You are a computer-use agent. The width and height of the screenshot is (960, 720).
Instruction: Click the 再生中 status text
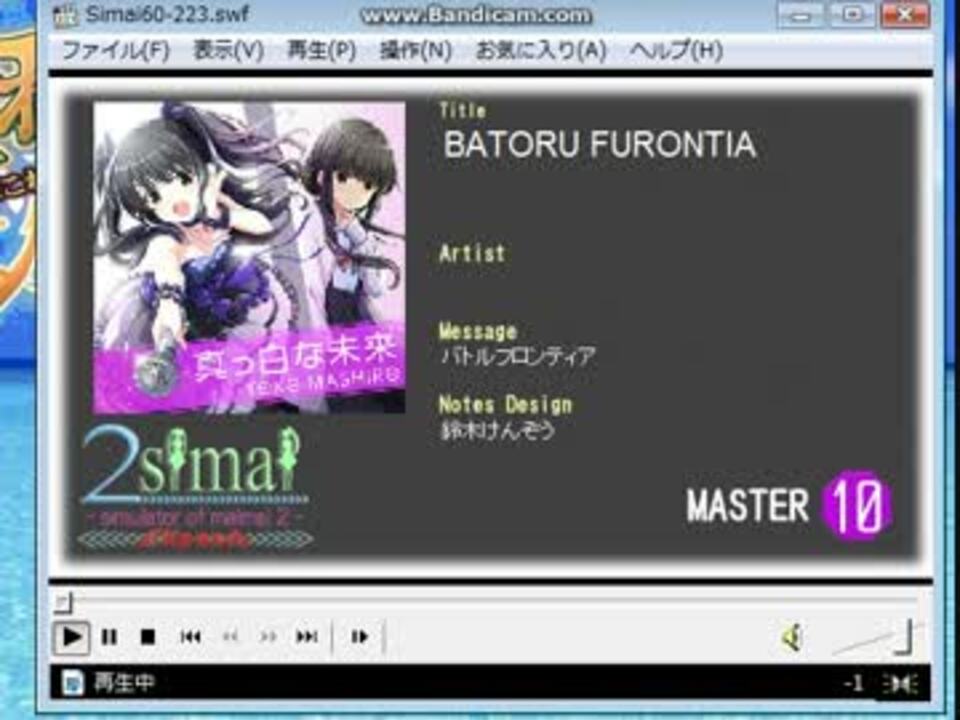124,682
